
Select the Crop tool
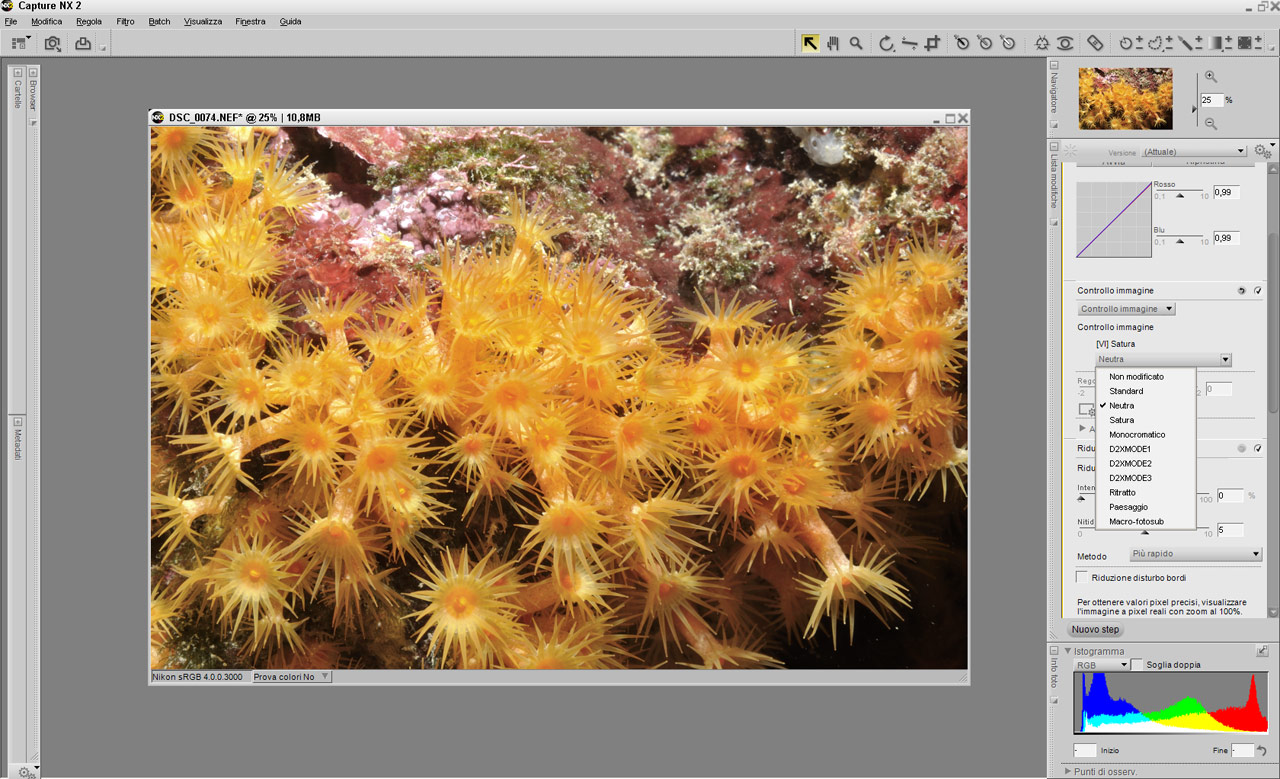coord(932,43)
